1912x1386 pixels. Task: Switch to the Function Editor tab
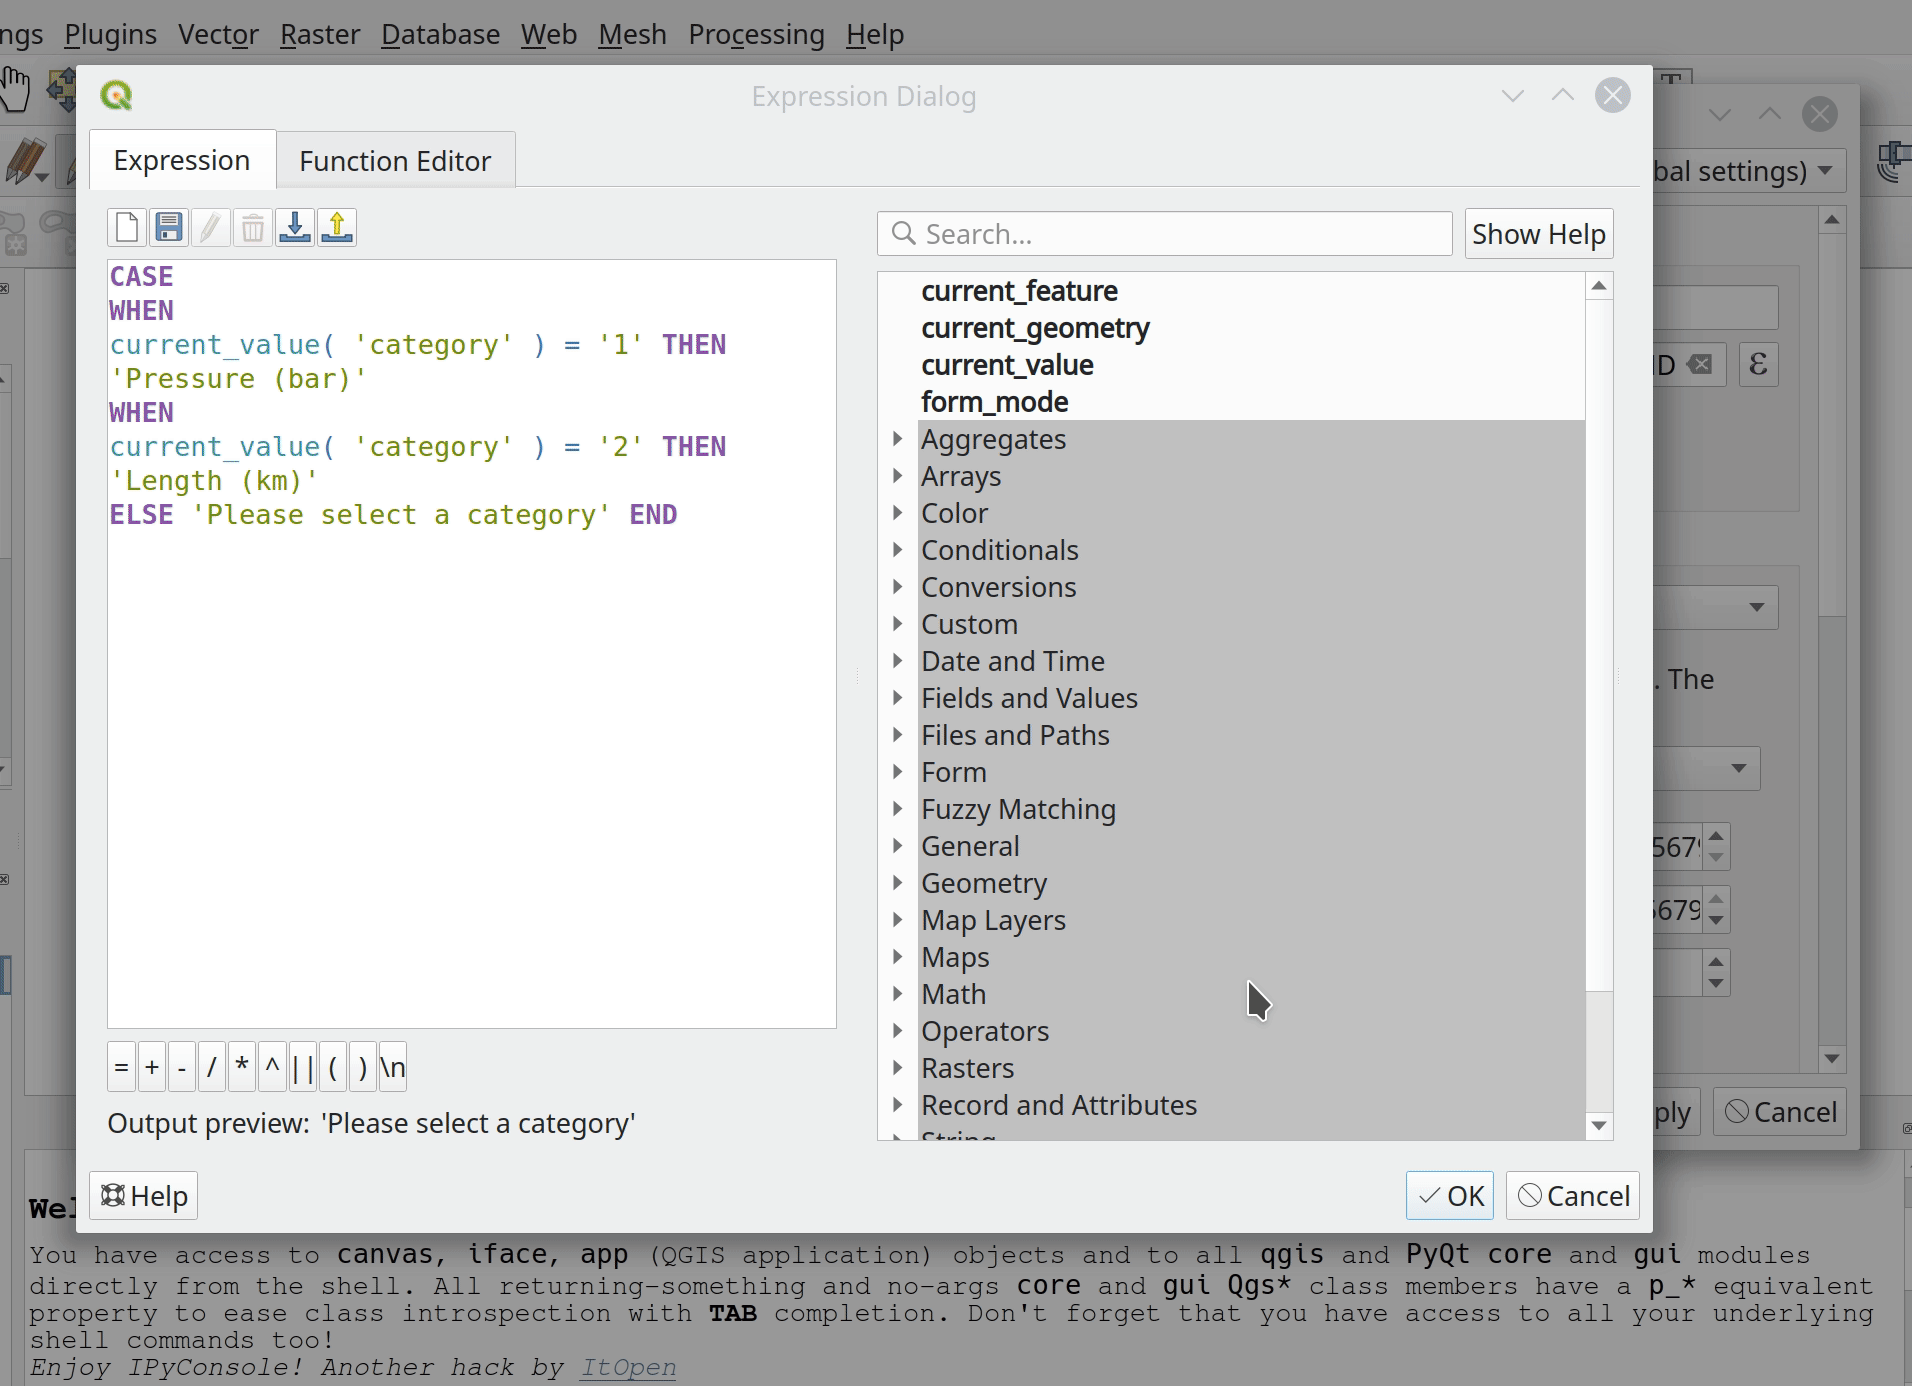click(x=395, y=161)
